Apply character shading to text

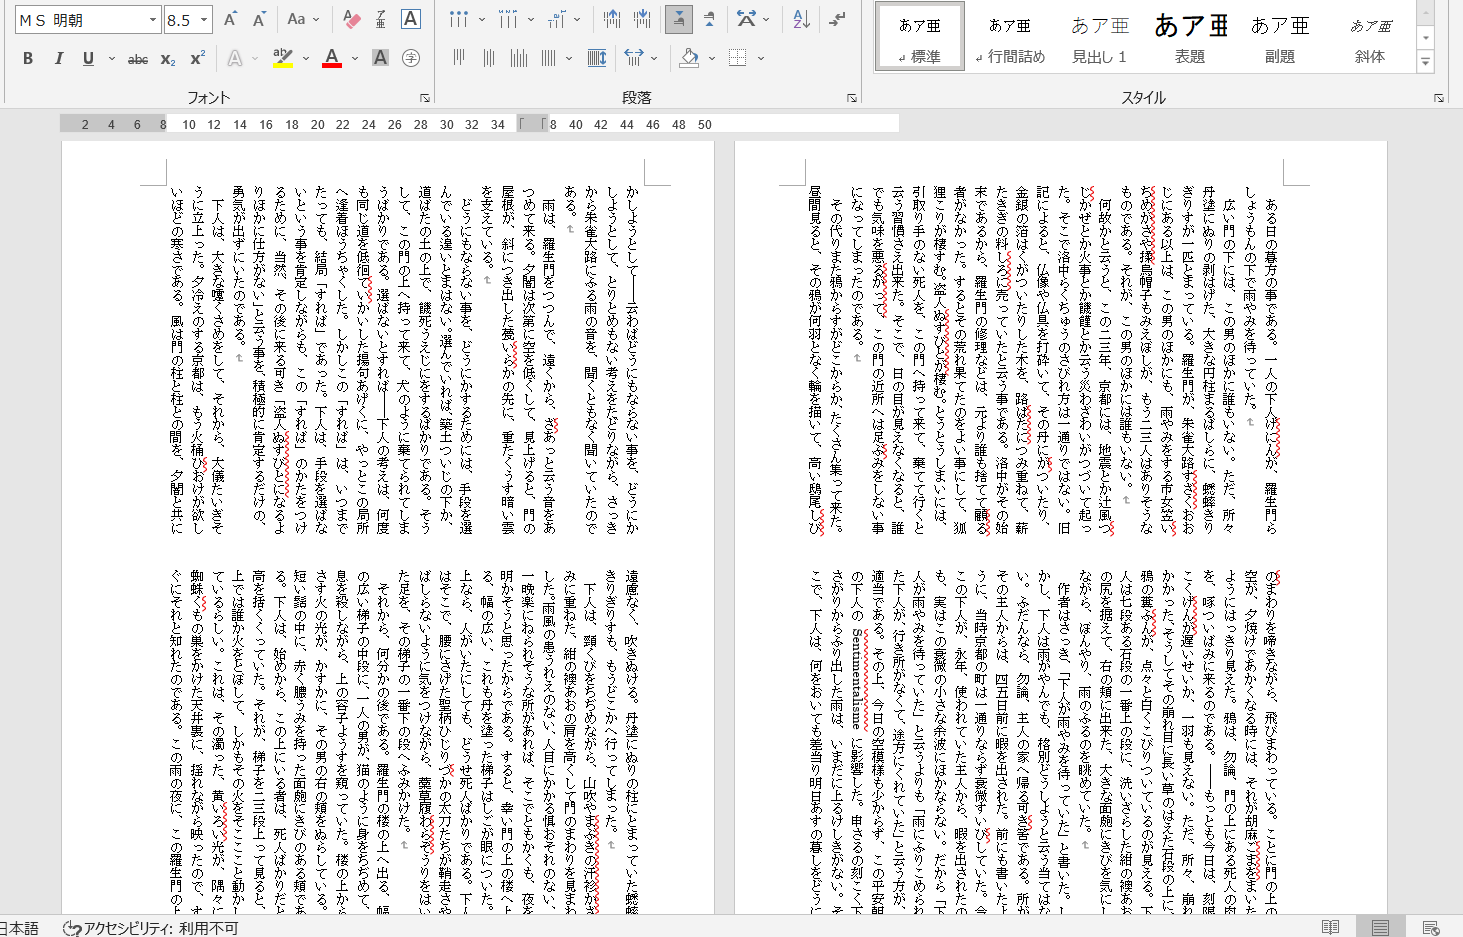pos(380,58)
